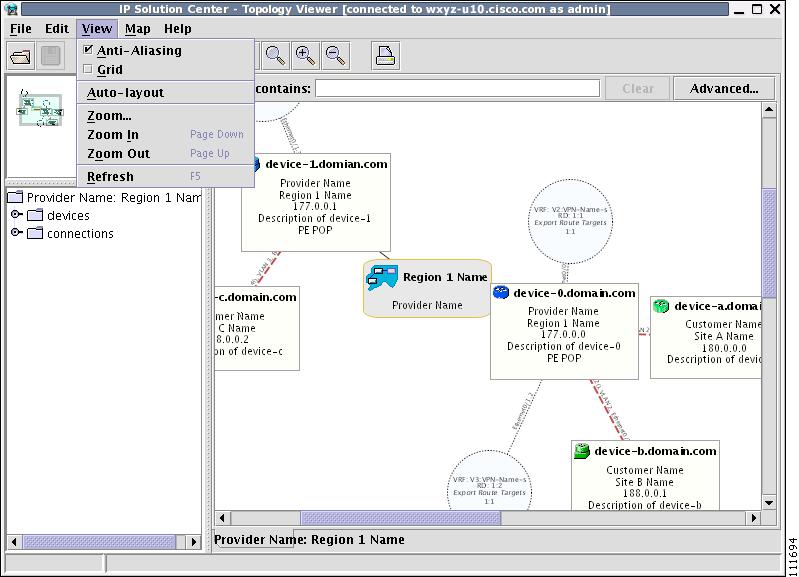
Task: Enable the Grid checkbox
Action: click(x=88, y=69)
